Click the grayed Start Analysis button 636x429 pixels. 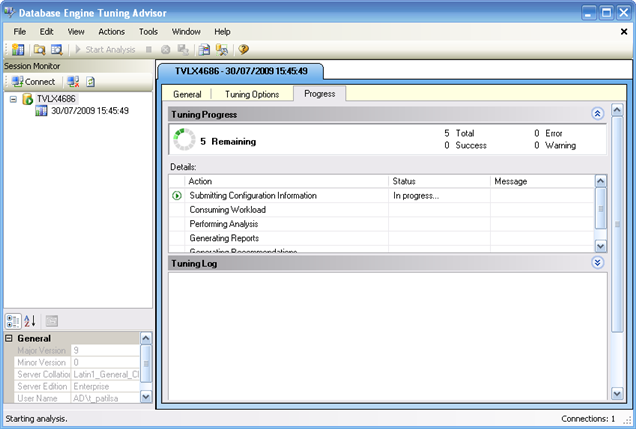tap(105, 49)
